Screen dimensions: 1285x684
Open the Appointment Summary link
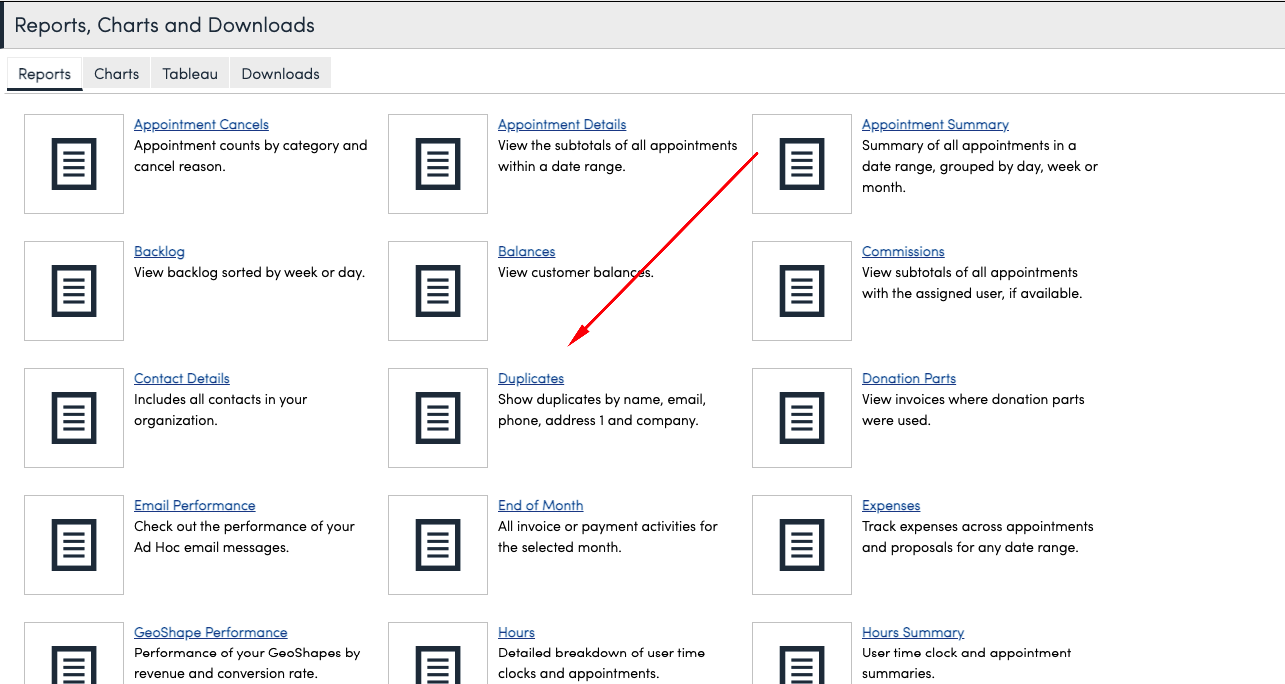(x=935, y=125)
